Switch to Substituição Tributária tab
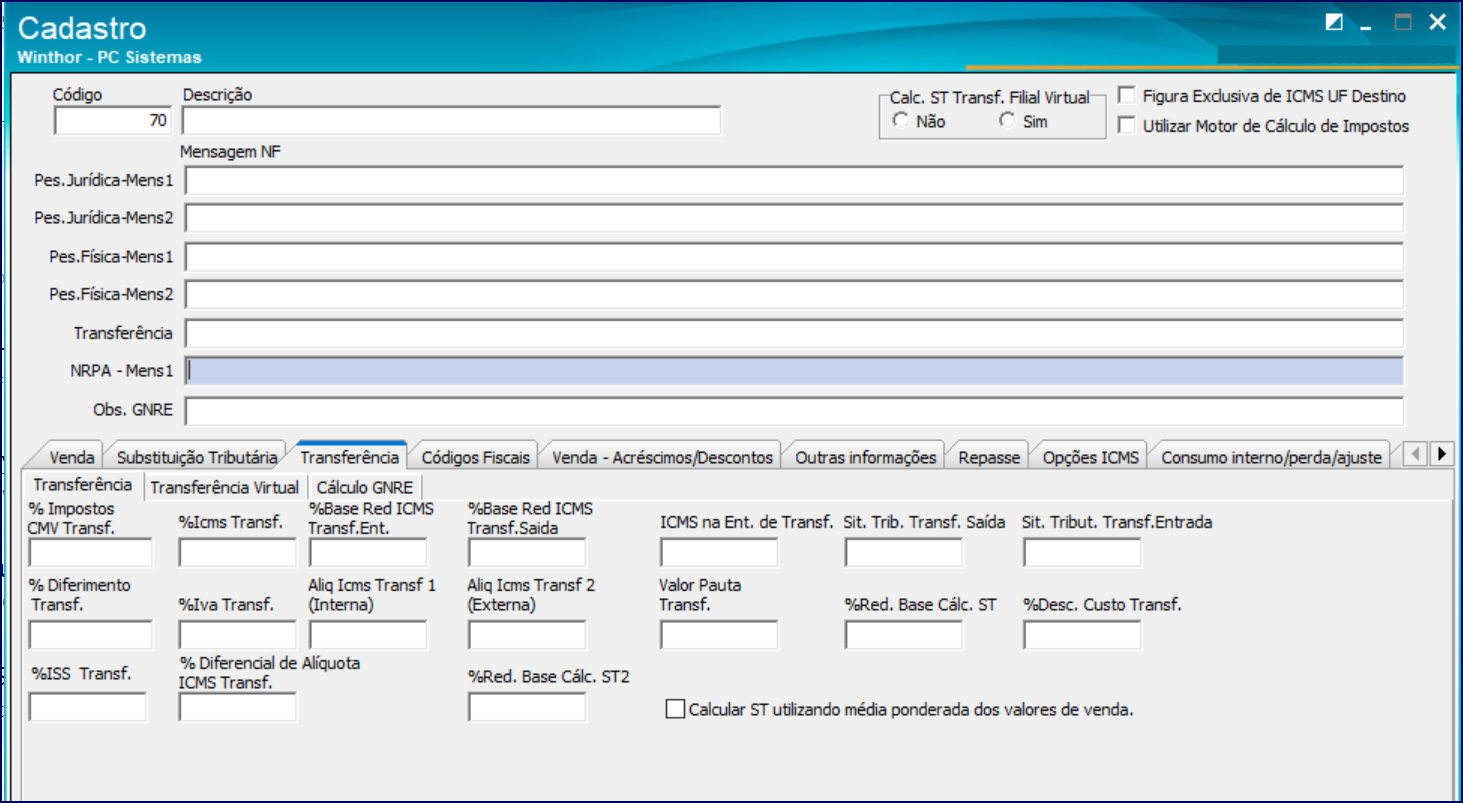 196,457
